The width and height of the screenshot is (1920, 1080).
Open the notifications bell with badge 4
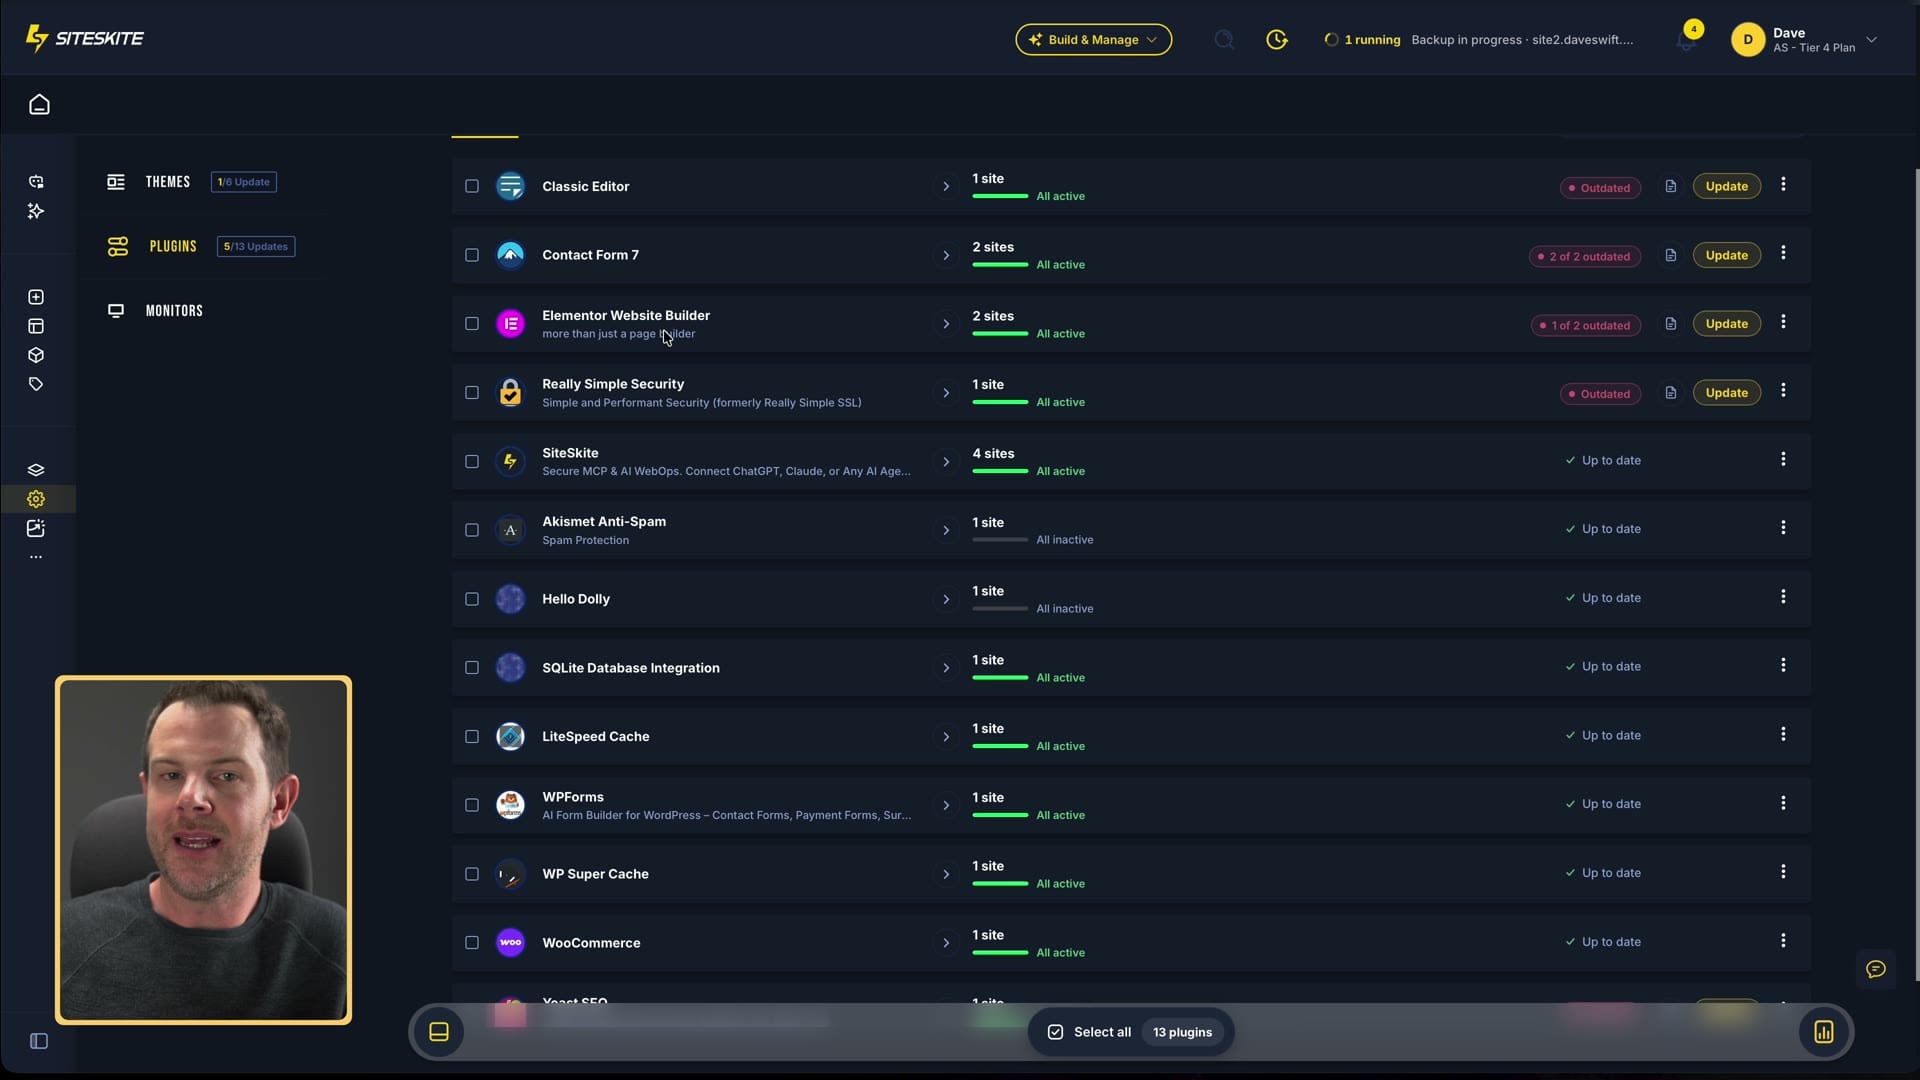pyautogui.click(x=1687, y=40)
